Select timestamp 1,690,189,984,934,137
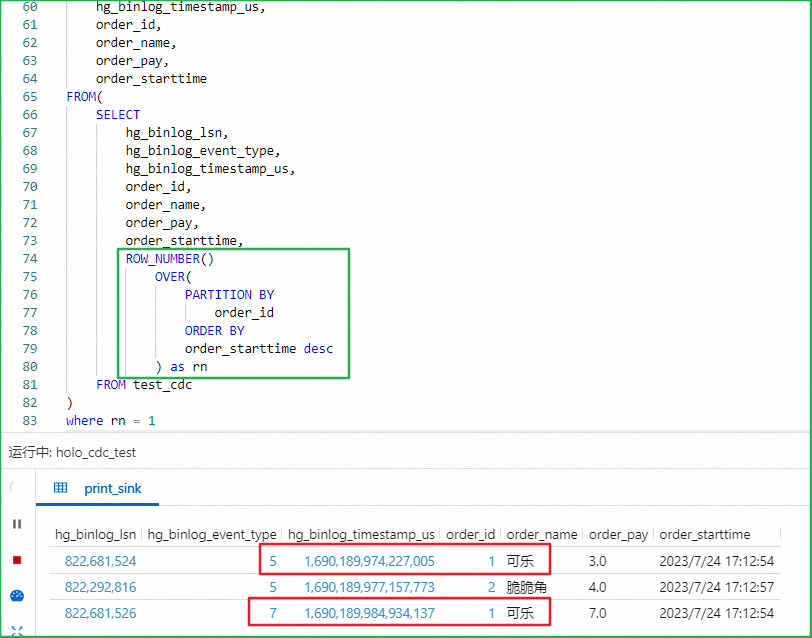Image resolution: width=812 pixels, height=638 pixels. [x=369, y=613]
